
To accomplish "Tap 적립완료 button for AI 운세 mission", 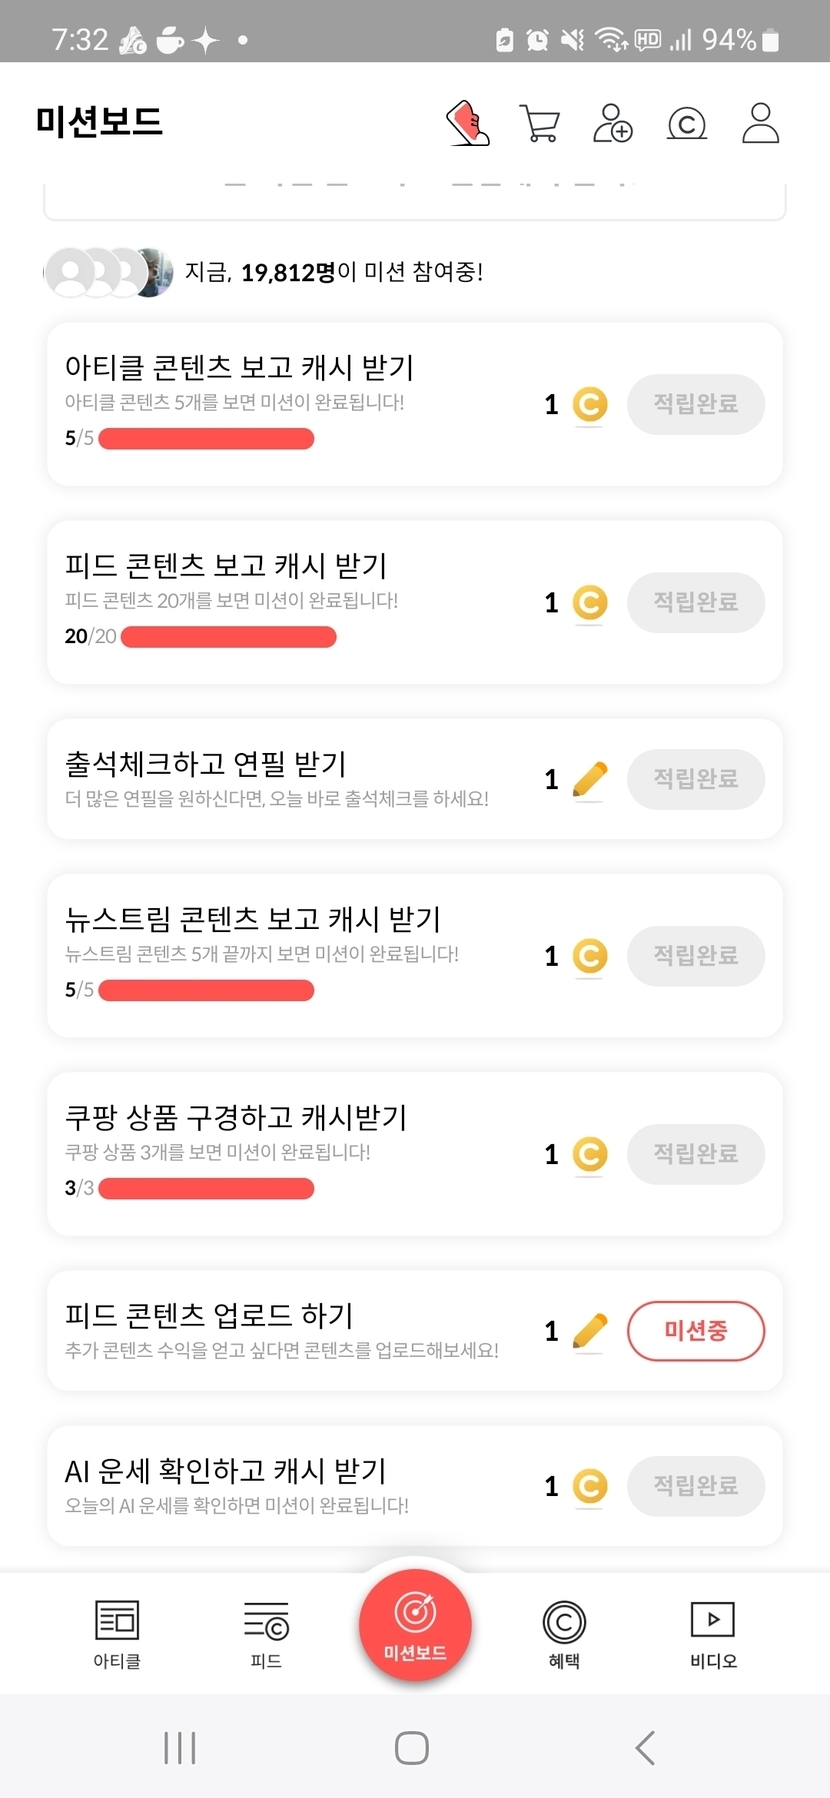I will pos(696,1486).
